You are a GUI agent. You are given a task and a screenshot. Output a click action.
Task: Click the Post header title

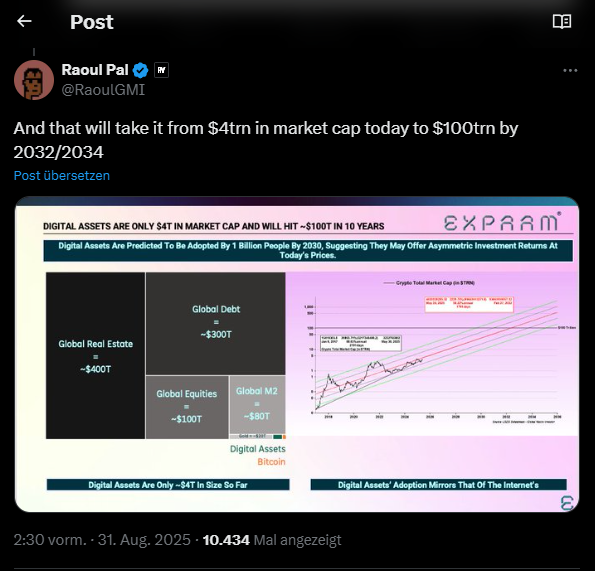[x=91, y=22]
